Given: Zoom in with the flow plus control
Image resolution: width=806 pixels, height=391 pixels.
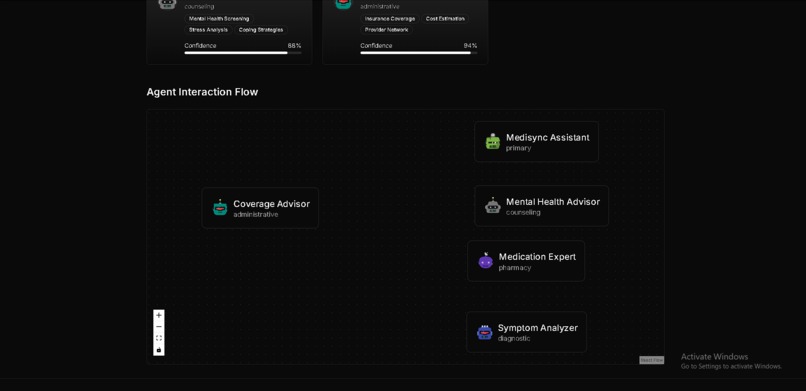Looking at the screenshot, I should (159, 315).
